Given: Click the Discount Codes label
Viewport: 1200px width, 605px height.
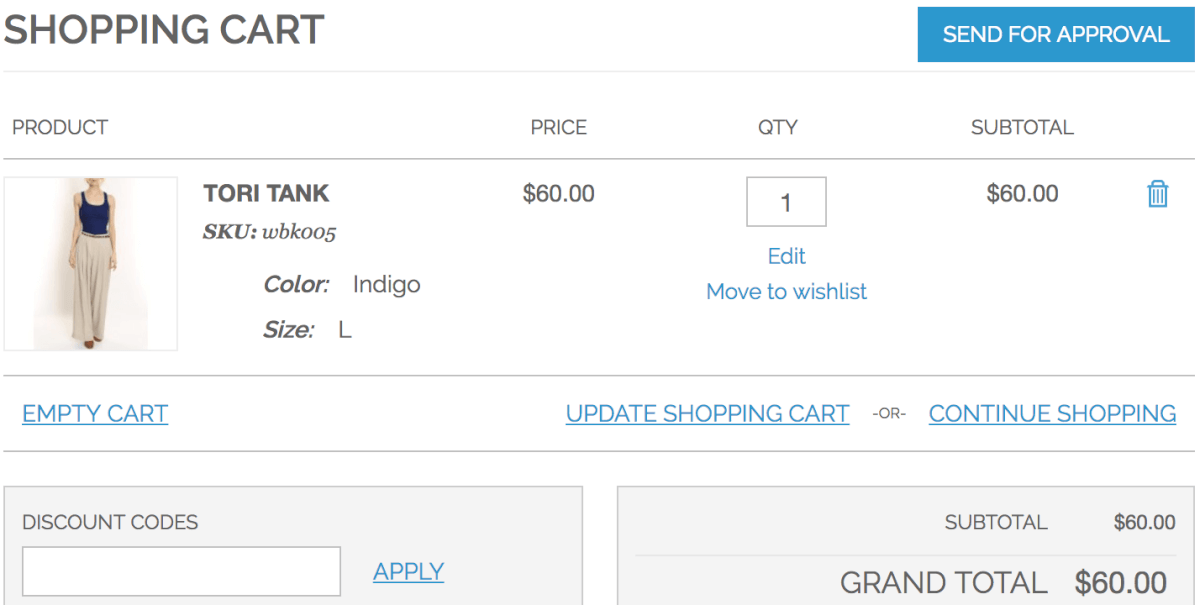Looking at the screenshot, I should (x=110, y=522).
